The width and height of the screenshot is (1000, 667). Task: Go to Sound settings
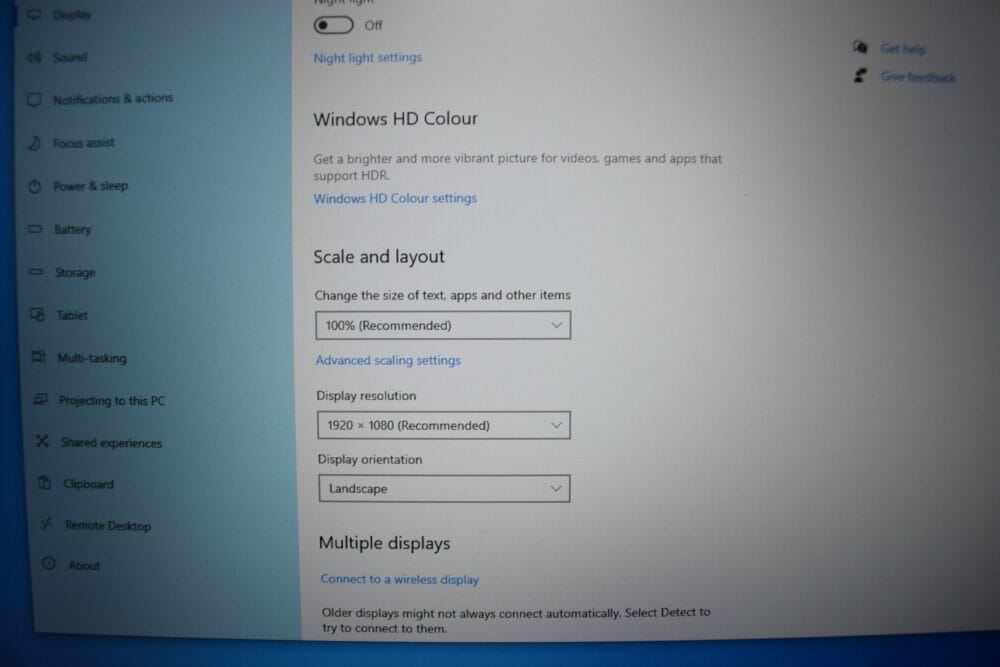[x=70, y=57]
